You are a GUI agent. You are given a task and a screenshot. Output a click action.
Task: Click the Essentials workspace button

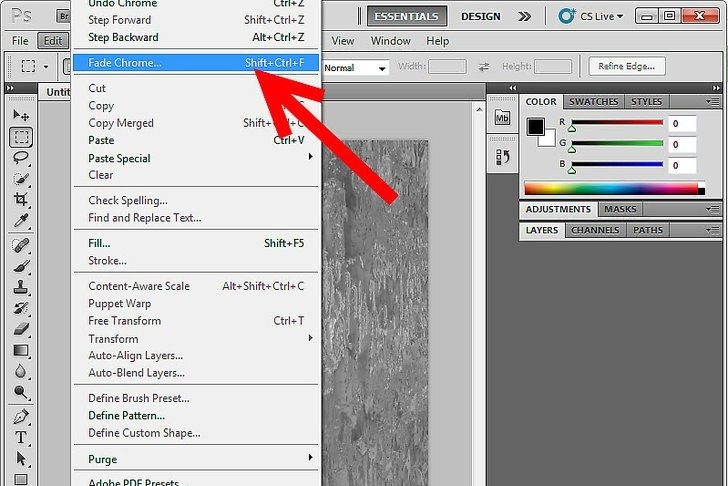tap(406, 16)
